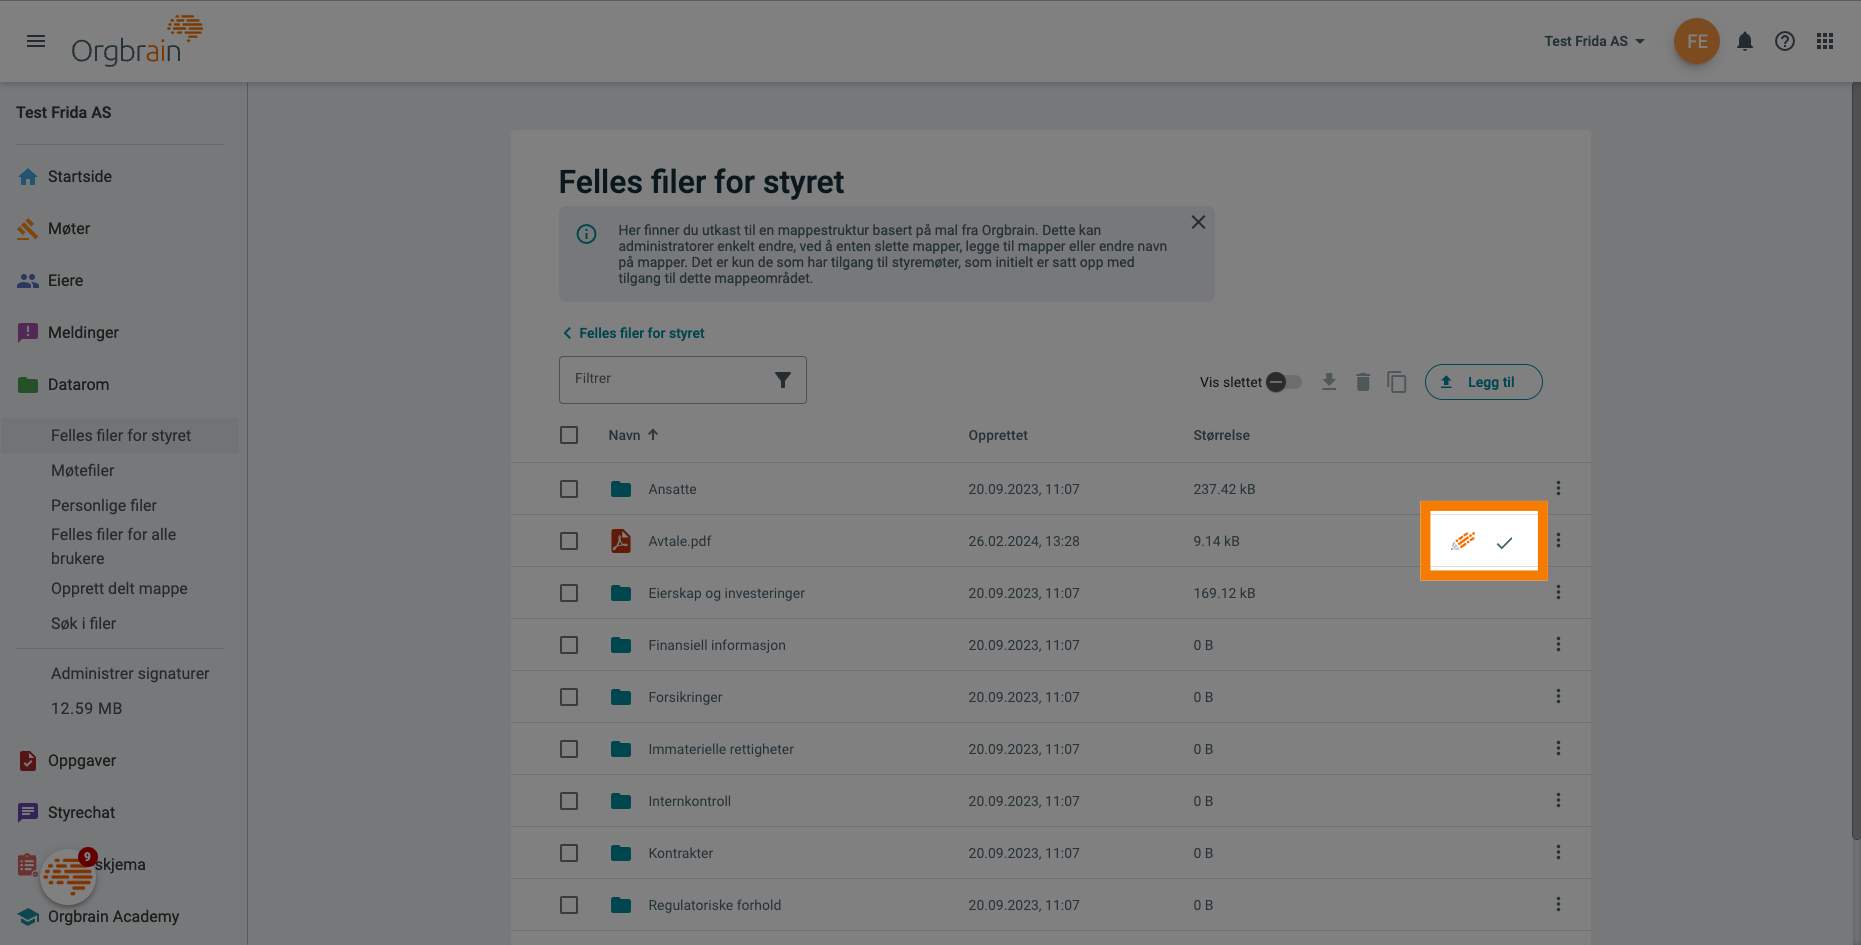Click the Legg til upload button

tap(1483, 382)
